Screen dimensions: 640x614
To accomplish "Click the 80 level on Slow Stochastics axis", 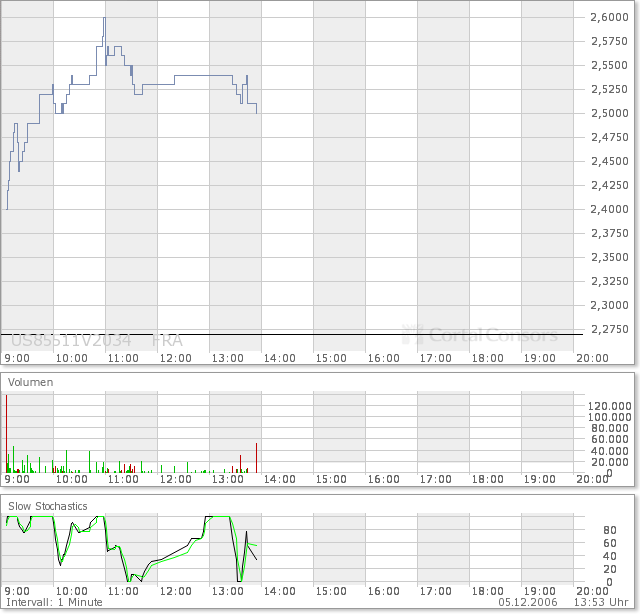I will [x=610, y=530].
